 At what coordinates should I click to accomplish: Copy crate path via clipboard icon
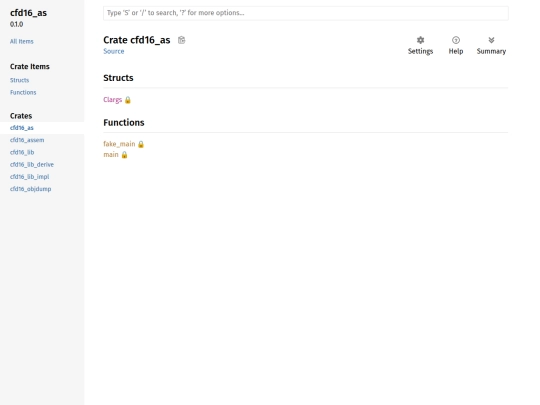pos(181,40)
